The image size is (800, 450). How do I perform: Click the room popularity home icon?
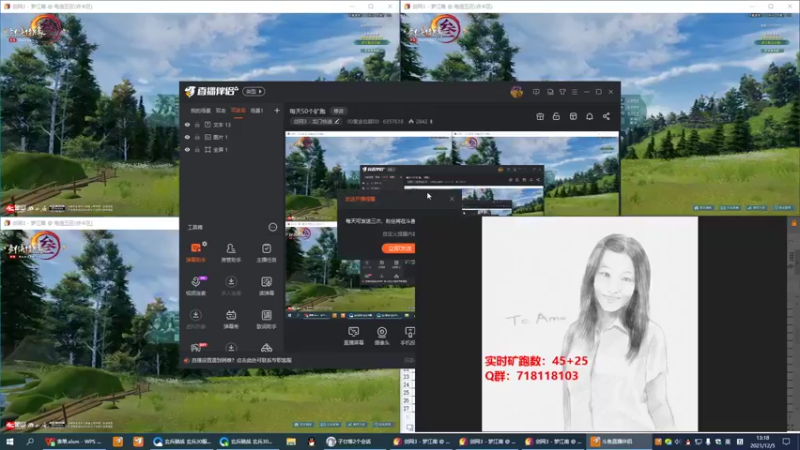(x=411, y=121)
